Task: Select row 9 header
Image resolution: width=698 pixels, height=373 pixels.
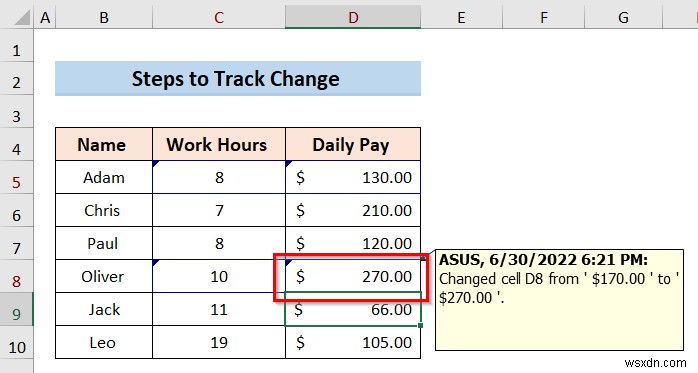Action: pos(16,309)
